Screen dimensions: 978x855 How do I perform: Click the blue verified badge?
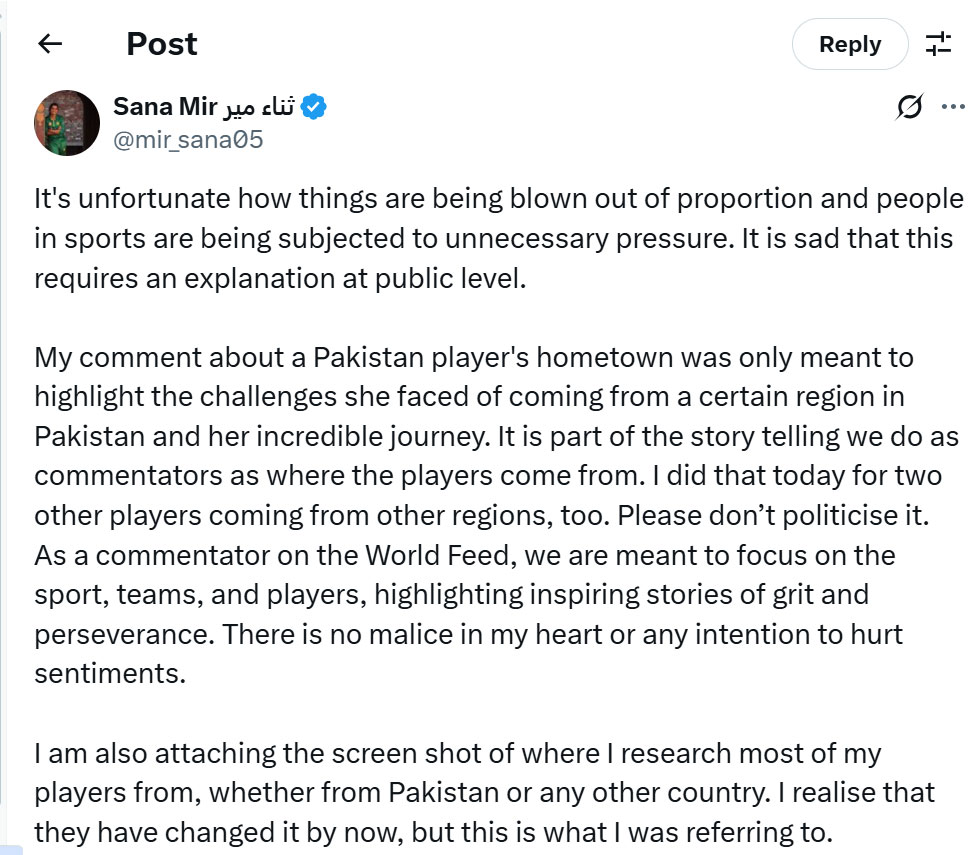tap(314, 107)
